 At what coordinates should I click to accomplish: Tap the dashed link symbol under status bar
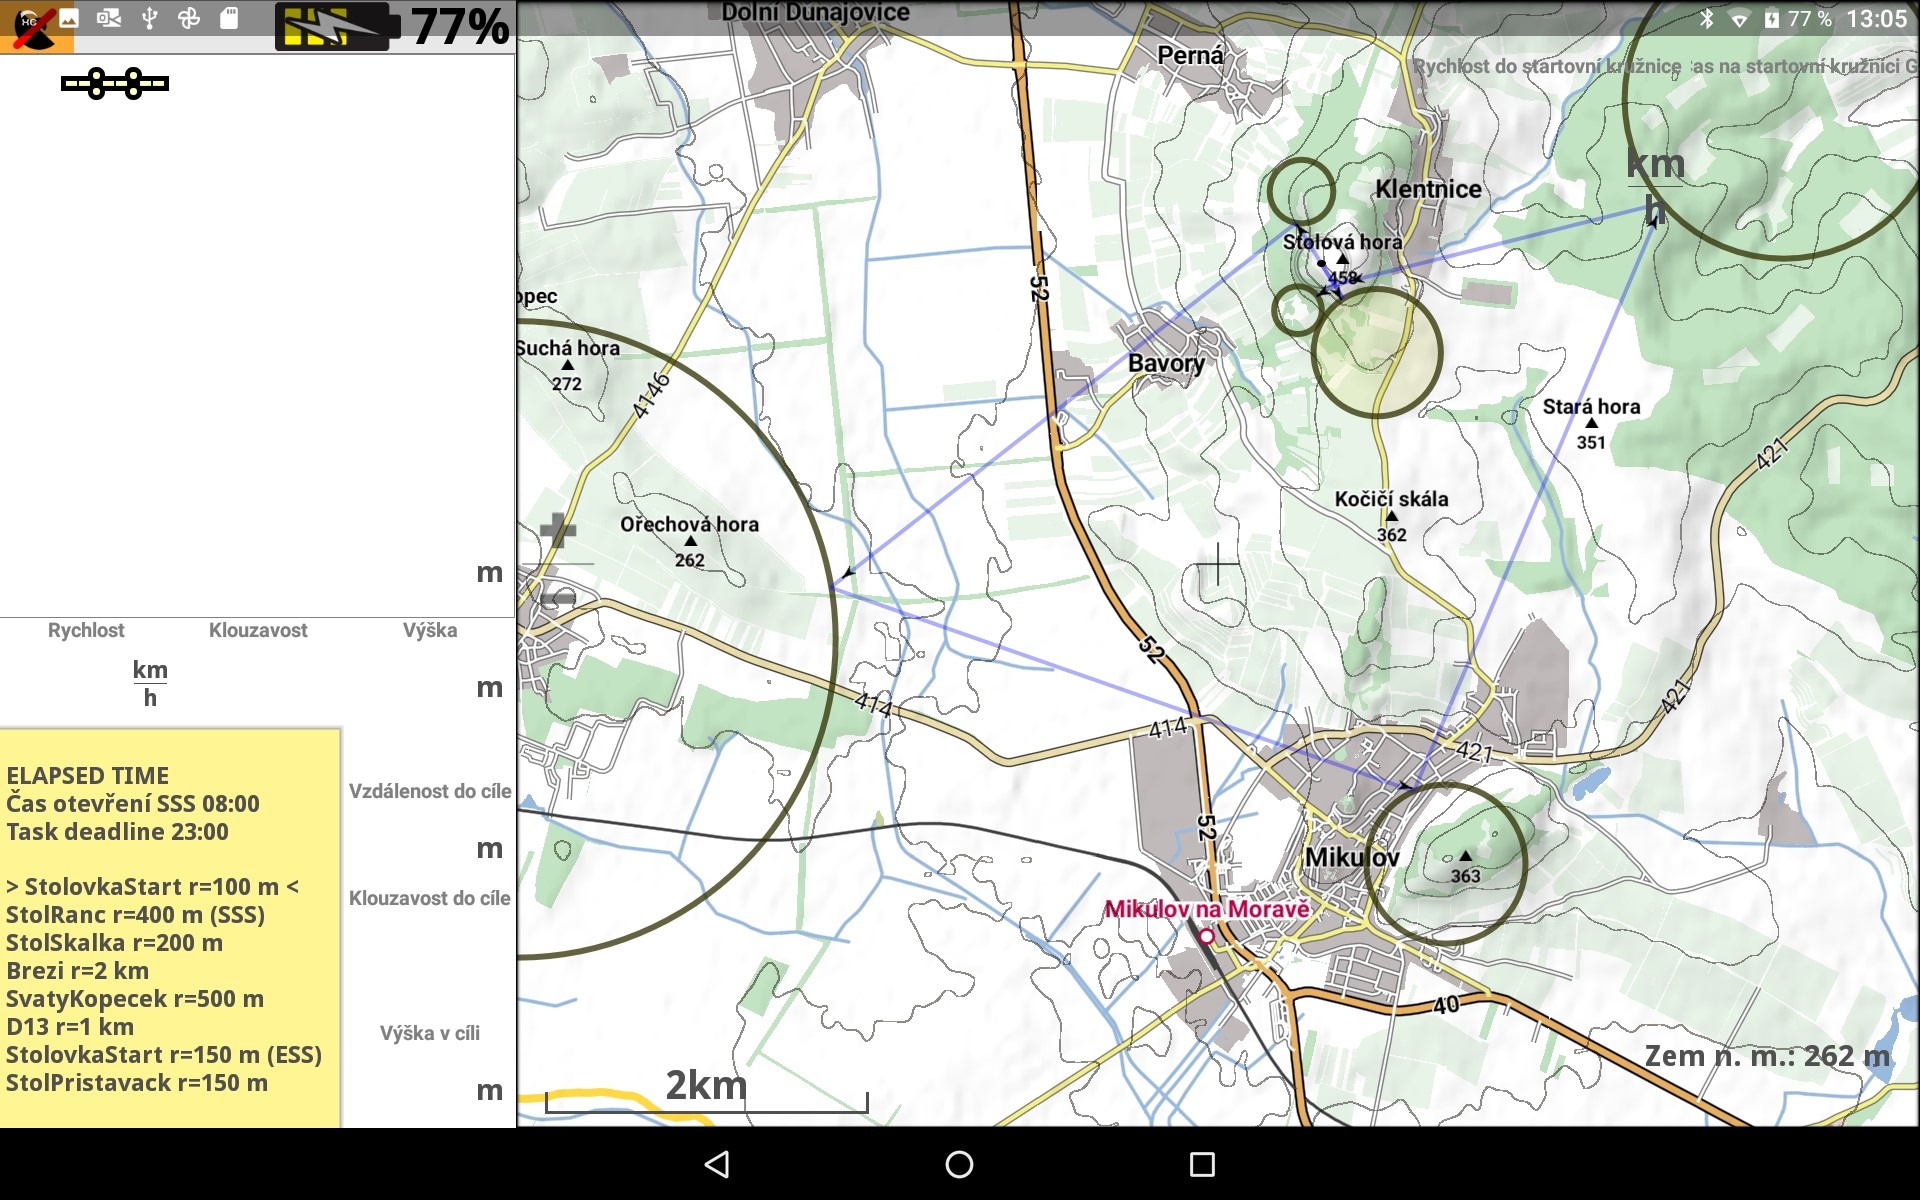coord(115,84)
